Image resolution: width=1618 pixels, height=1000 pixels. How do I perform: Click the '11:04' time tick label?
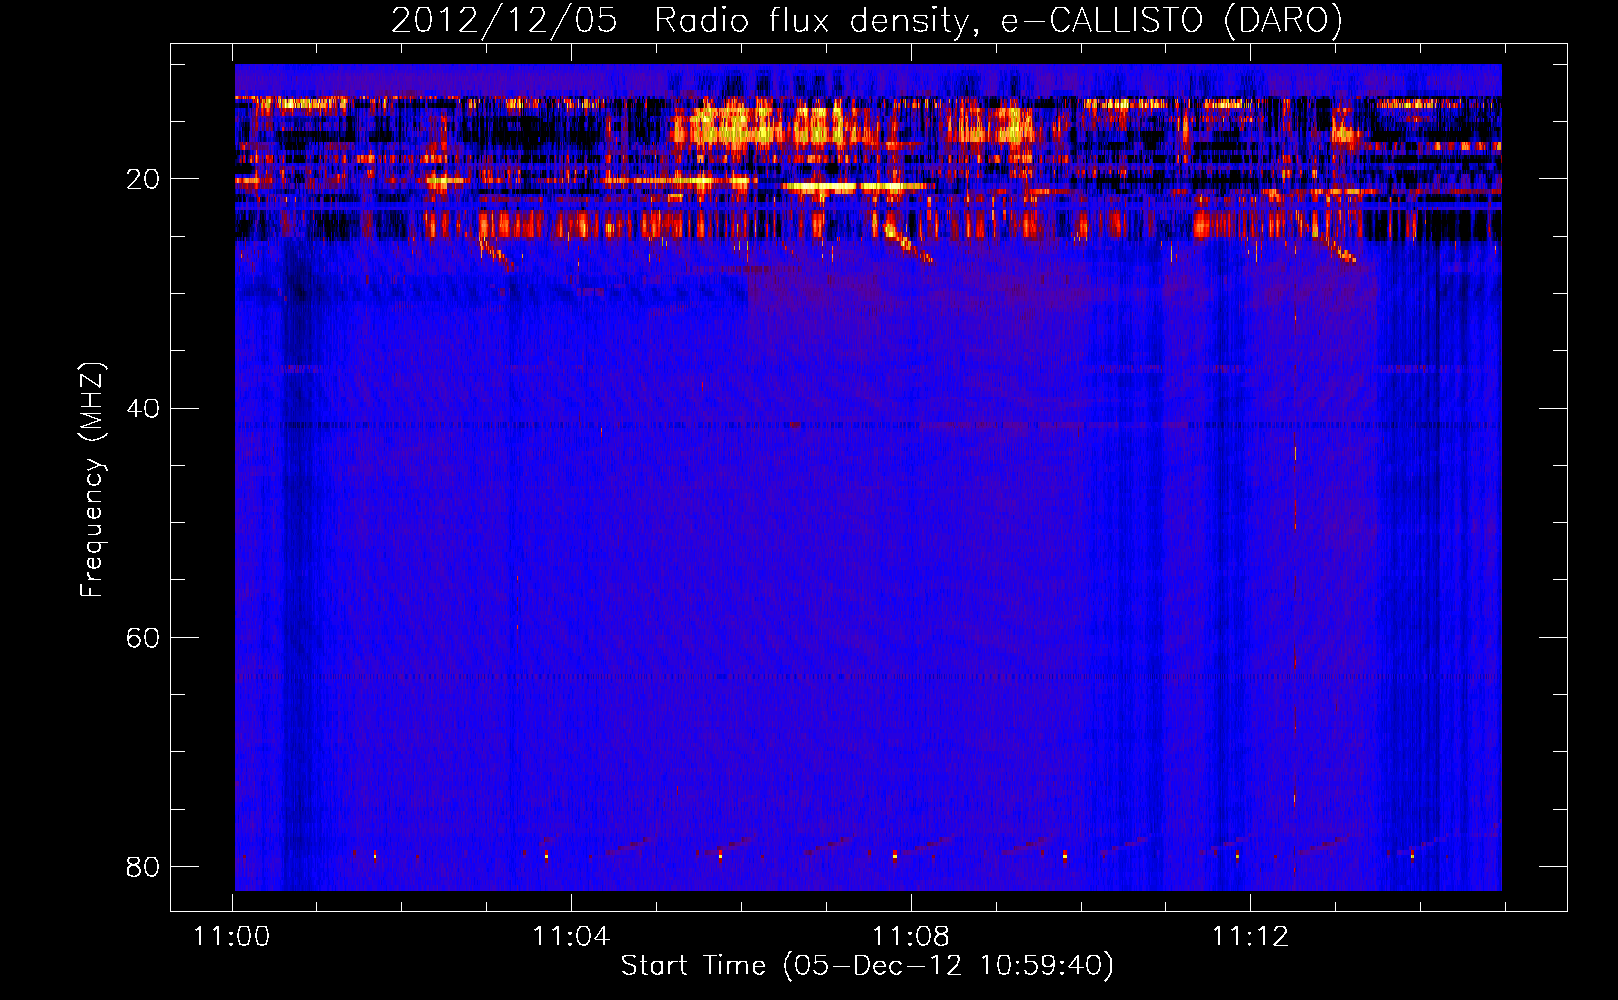(571, 937)
